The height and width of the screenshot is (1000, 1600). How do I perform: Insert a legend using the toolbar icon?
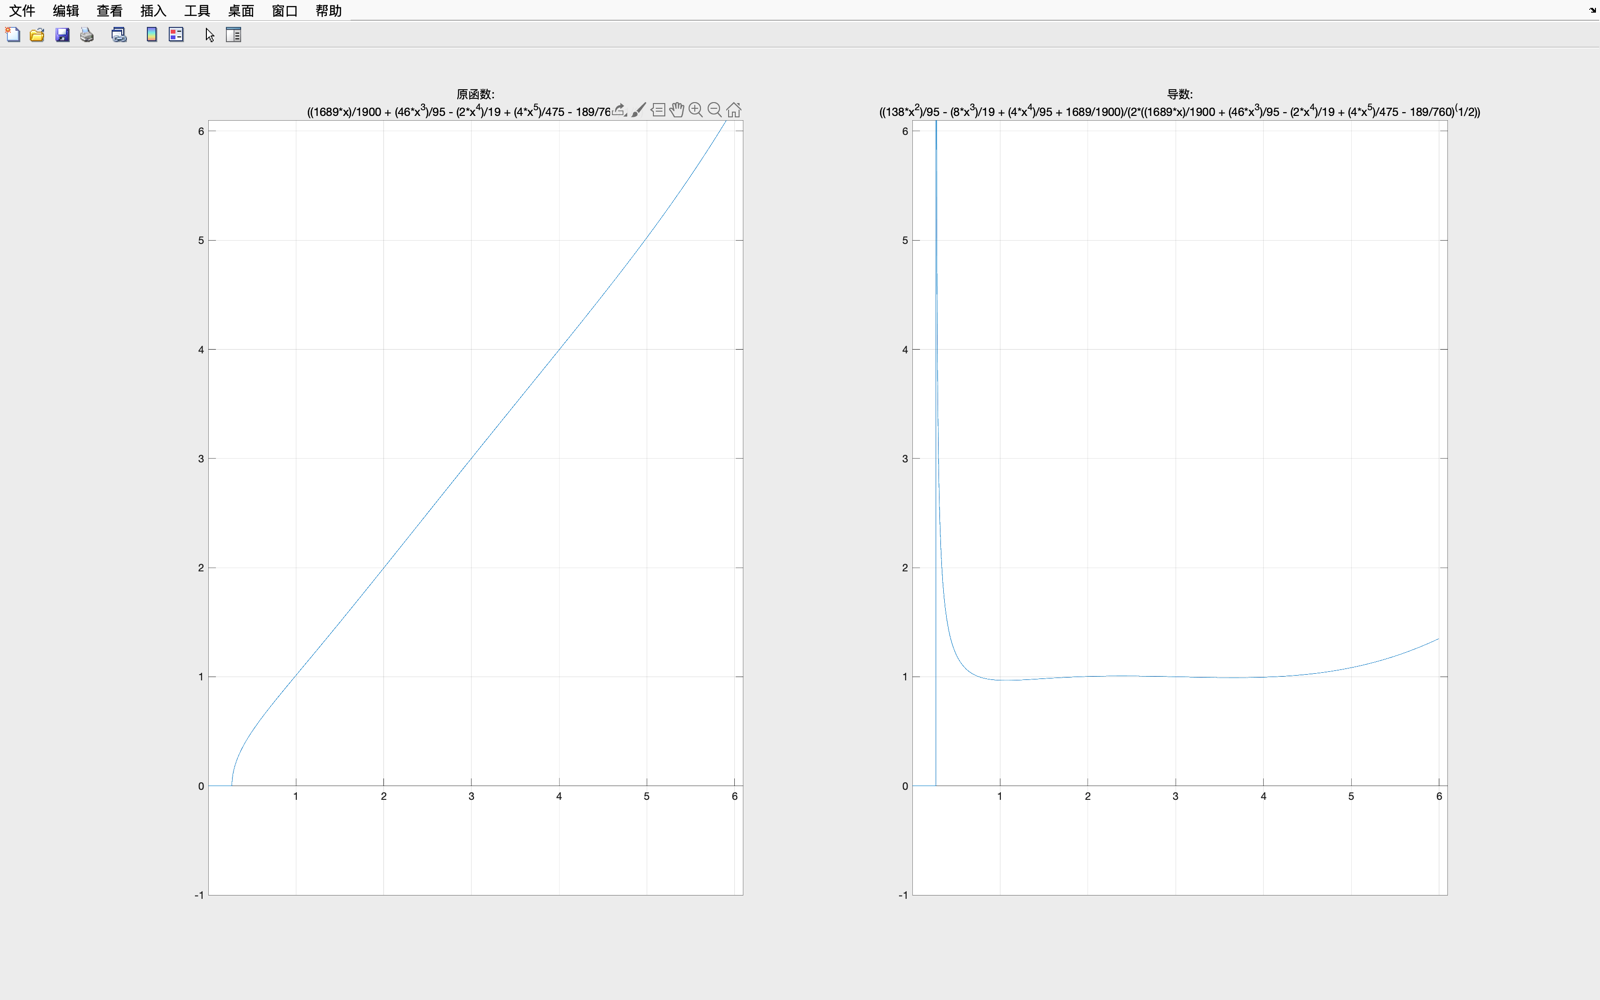[x=176, y=35]
